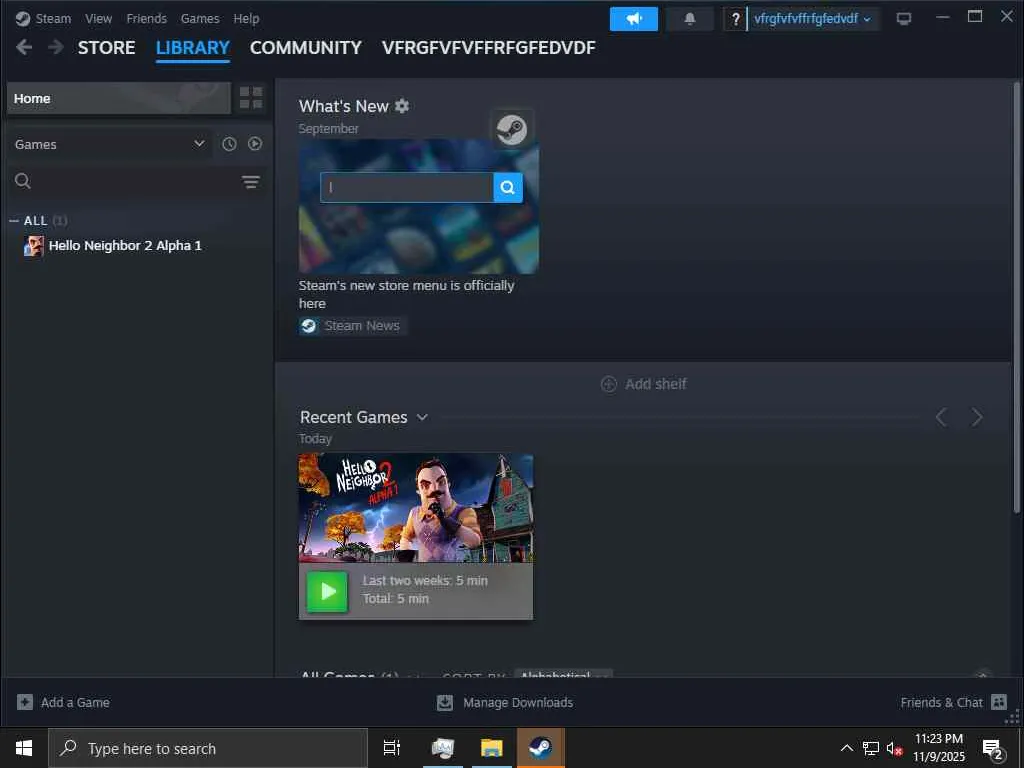
Task: Click the library search magnifier icon
Action: [23, 181]
